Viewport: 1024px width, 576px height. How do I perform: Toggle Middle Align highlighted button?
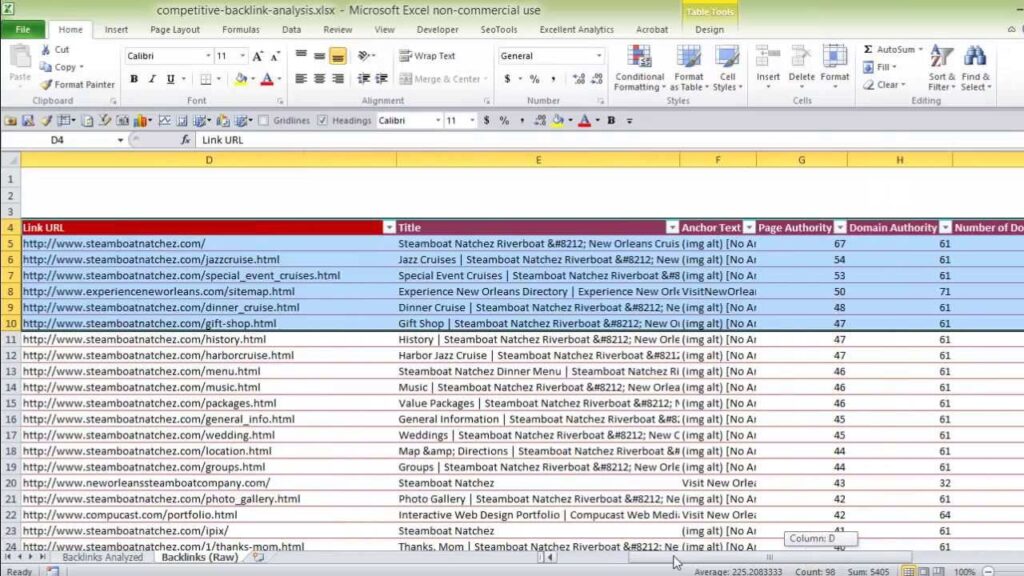pos(338,56)
